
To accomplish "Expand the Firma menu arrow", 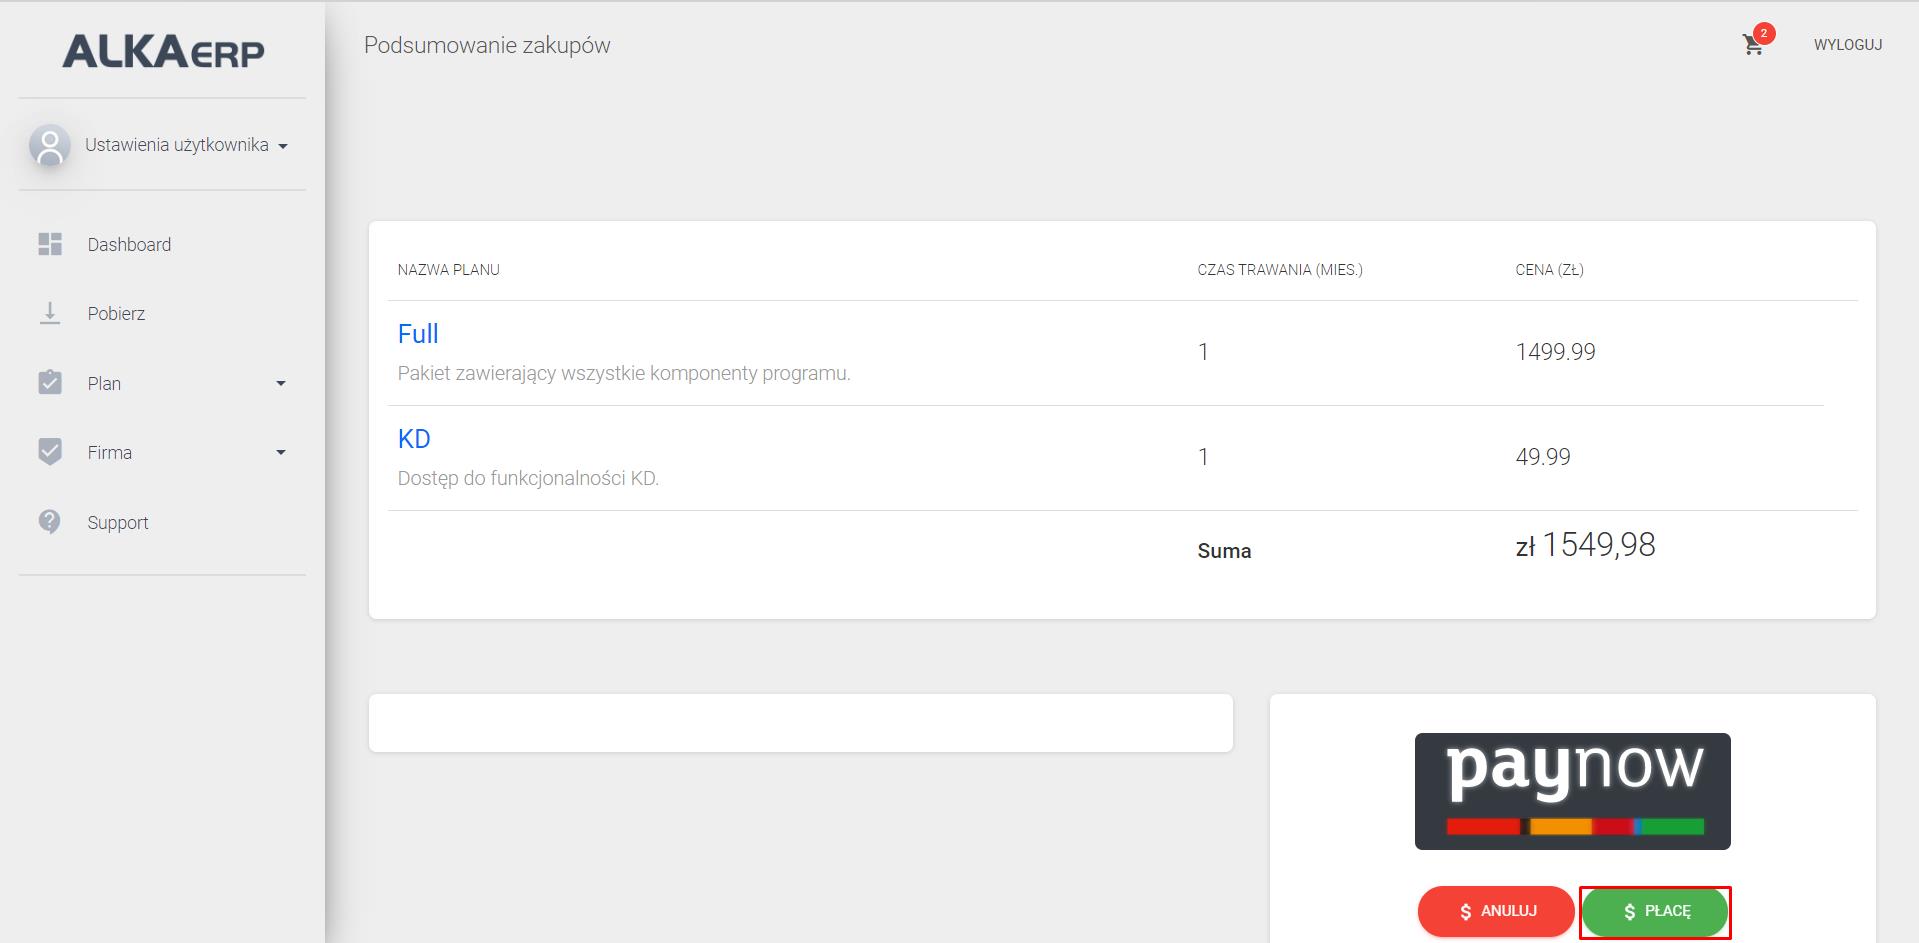I will pyautogui.click(x=281, y=452).
